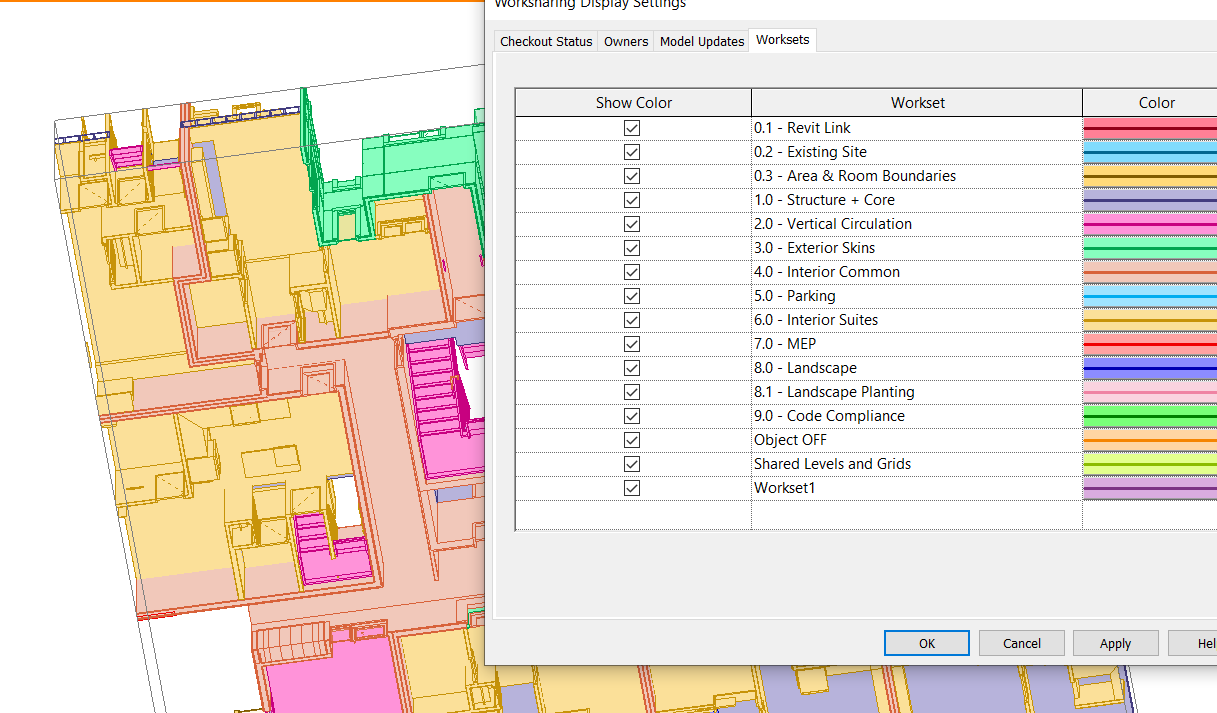Viewport: 1217px width, 713px height.
Task: Disable color display for 2.0 - Vertical Circulation
Action: (631, 223)
